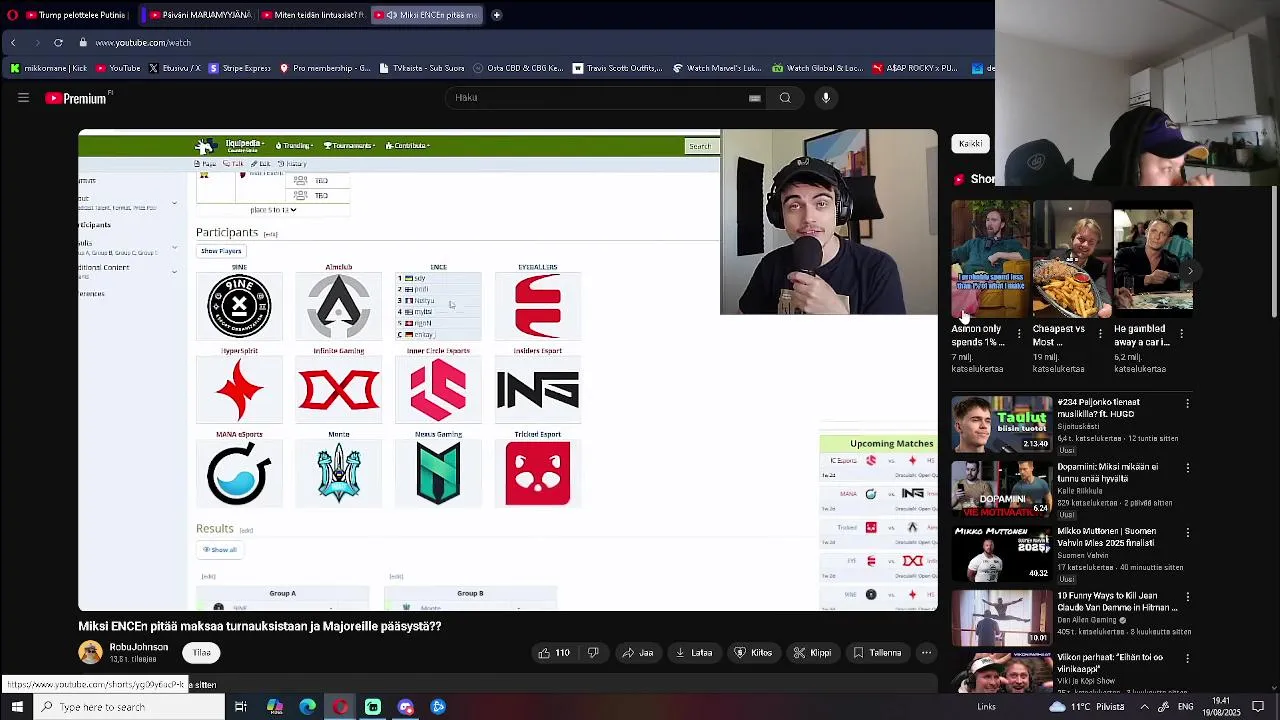Open the taskbar clock showing 19.41
Screen dimensions: 1280x720
pos(1221,707)
